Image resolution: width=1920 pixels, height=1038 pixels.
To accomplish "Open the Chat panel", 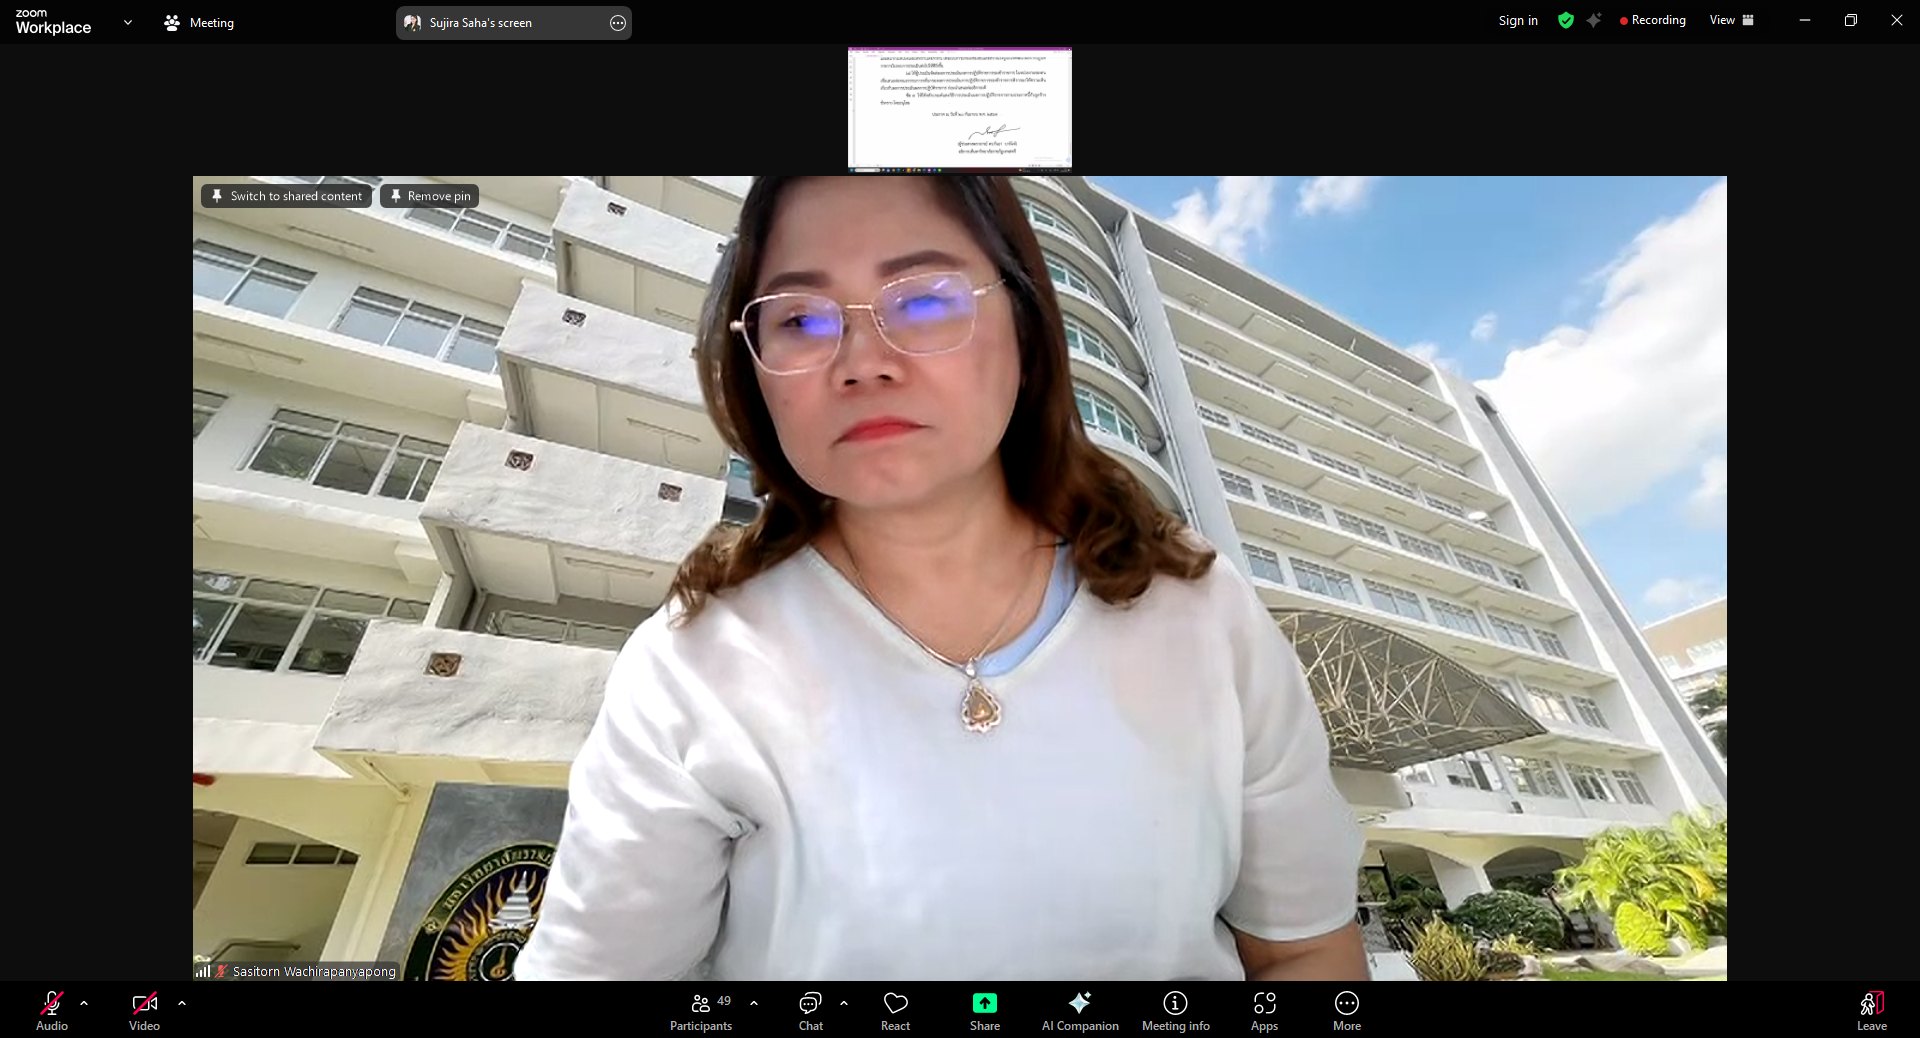I will coord(810,1010).
